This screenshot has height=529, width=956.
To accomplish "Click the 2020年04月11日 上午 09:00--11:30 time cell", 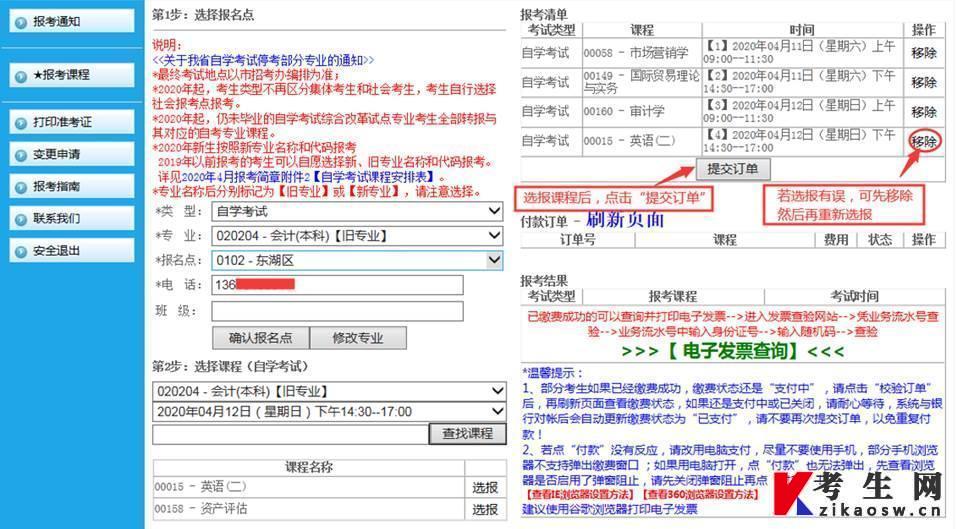I will (801, 52).
